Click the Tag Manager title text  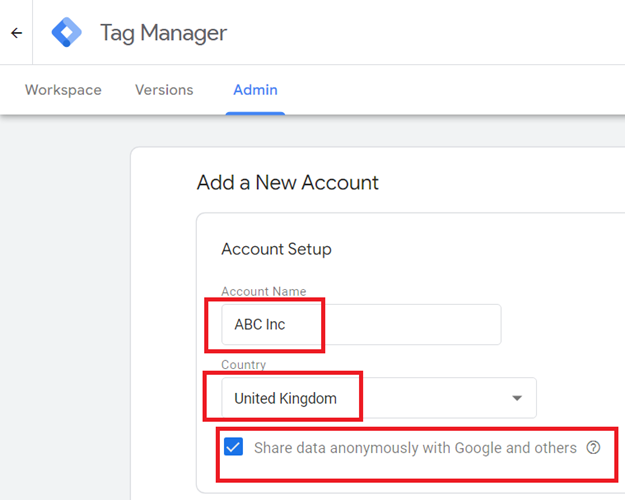coord(163,33)
